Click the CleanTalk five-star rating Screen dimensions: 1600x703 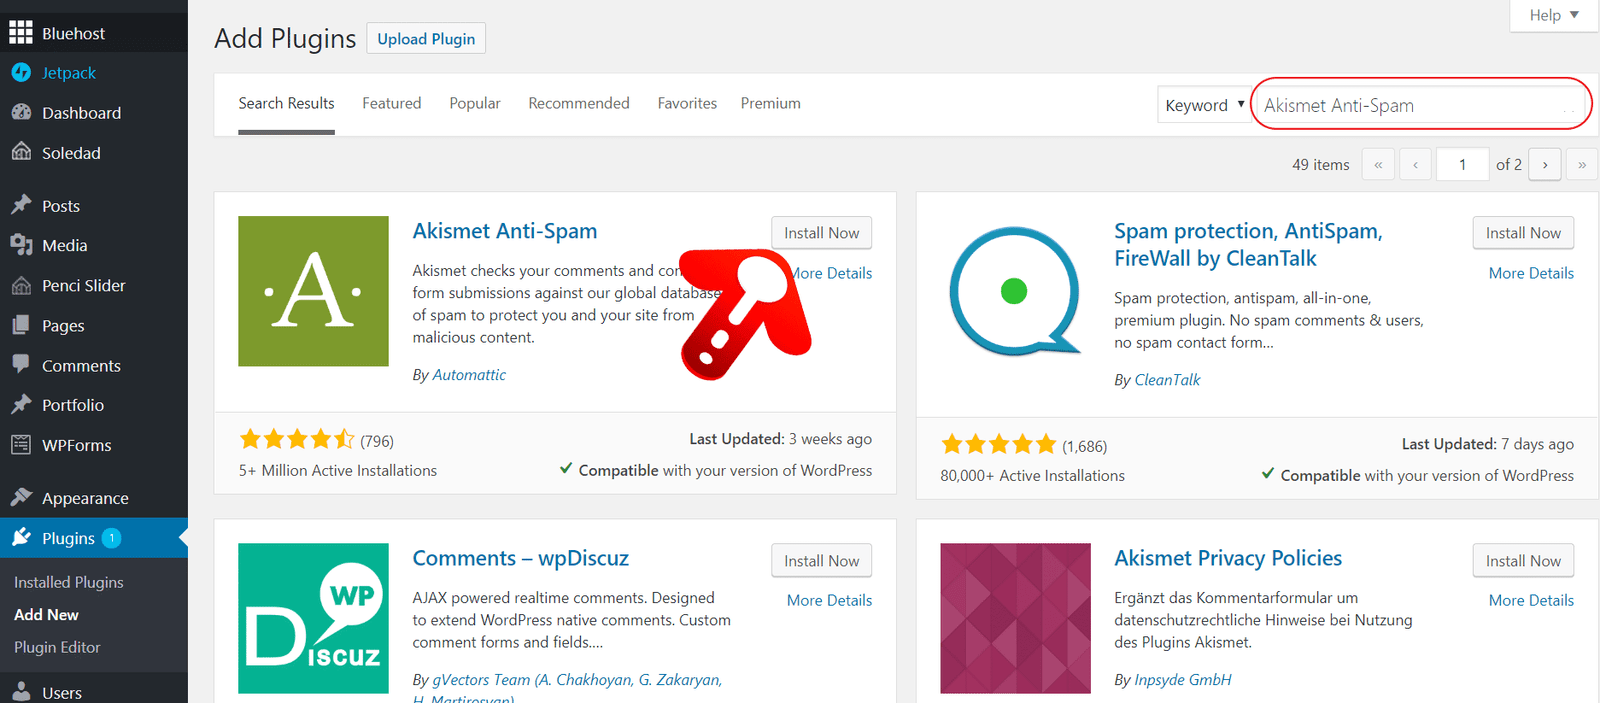tap(998, 444)
